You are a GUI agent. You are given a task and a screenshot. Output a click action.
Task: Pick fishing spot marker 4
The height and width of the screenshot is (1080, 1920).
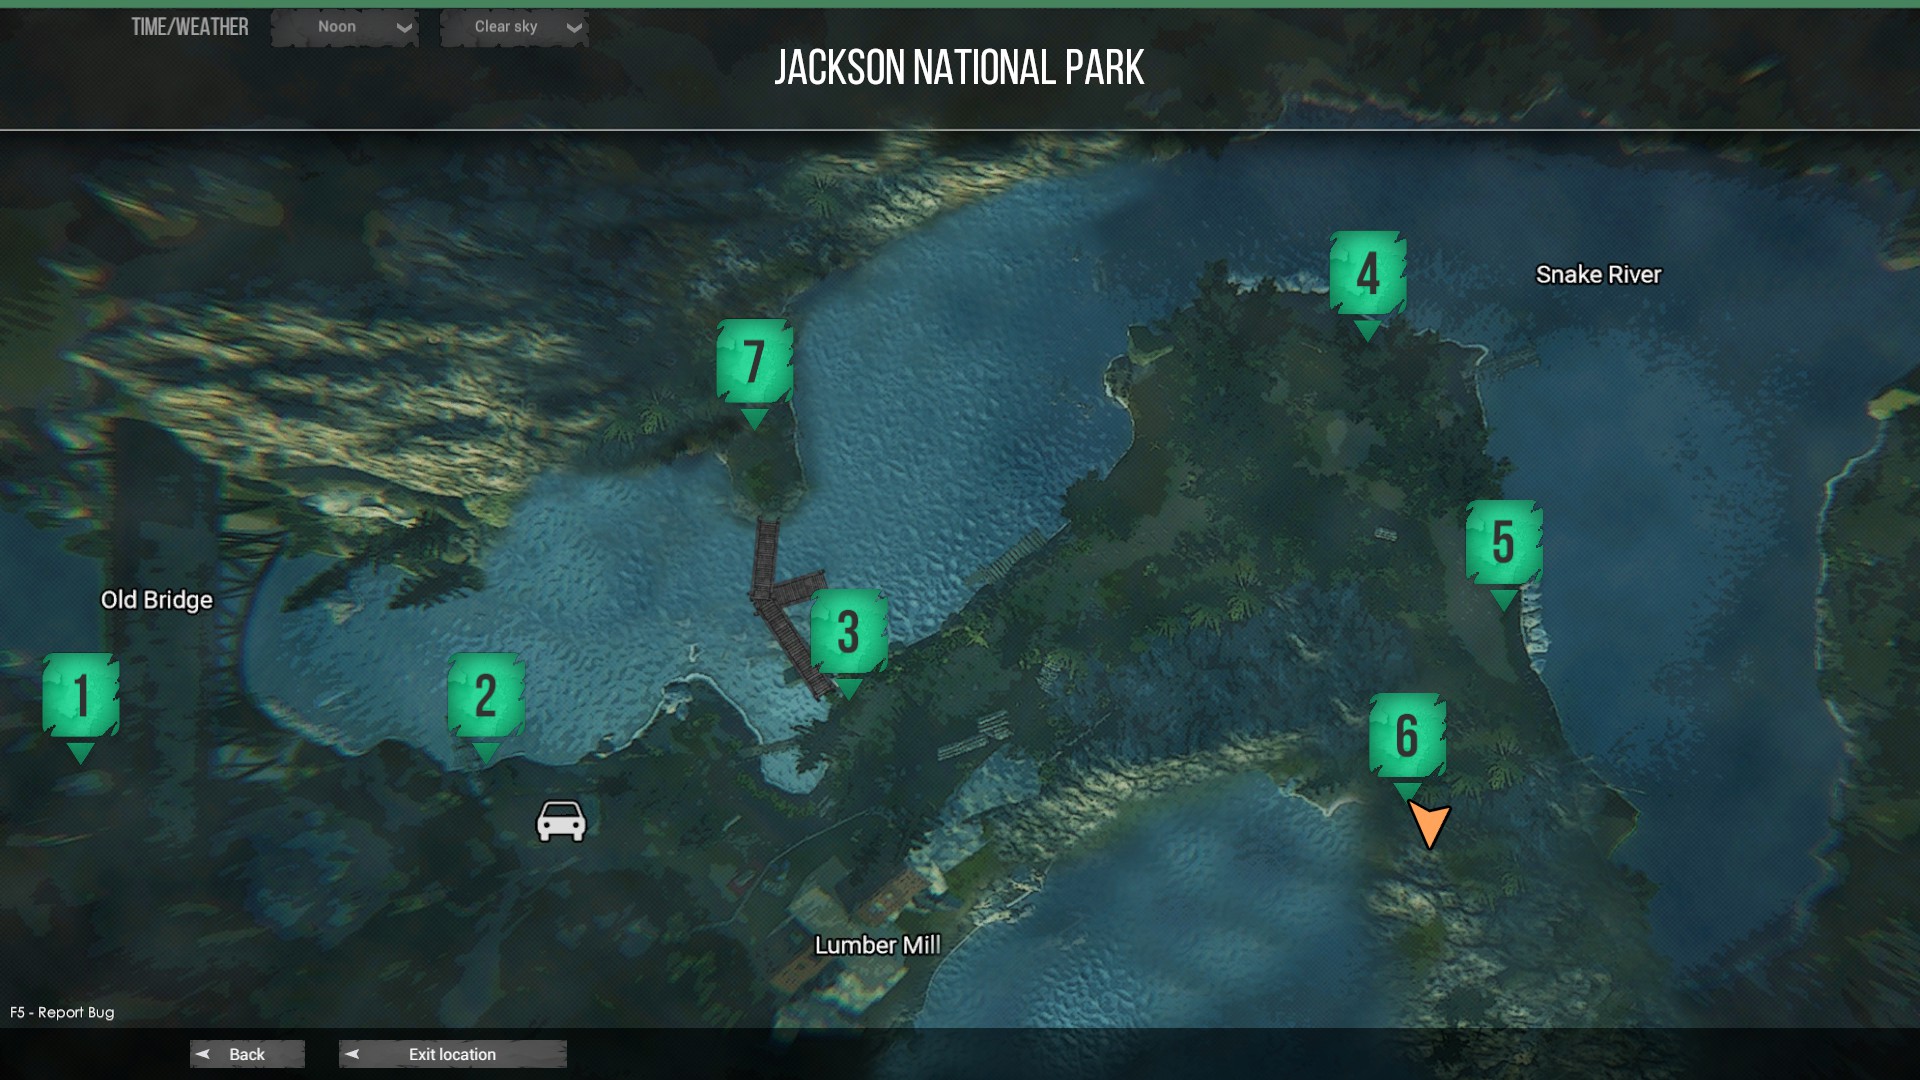1367,275
